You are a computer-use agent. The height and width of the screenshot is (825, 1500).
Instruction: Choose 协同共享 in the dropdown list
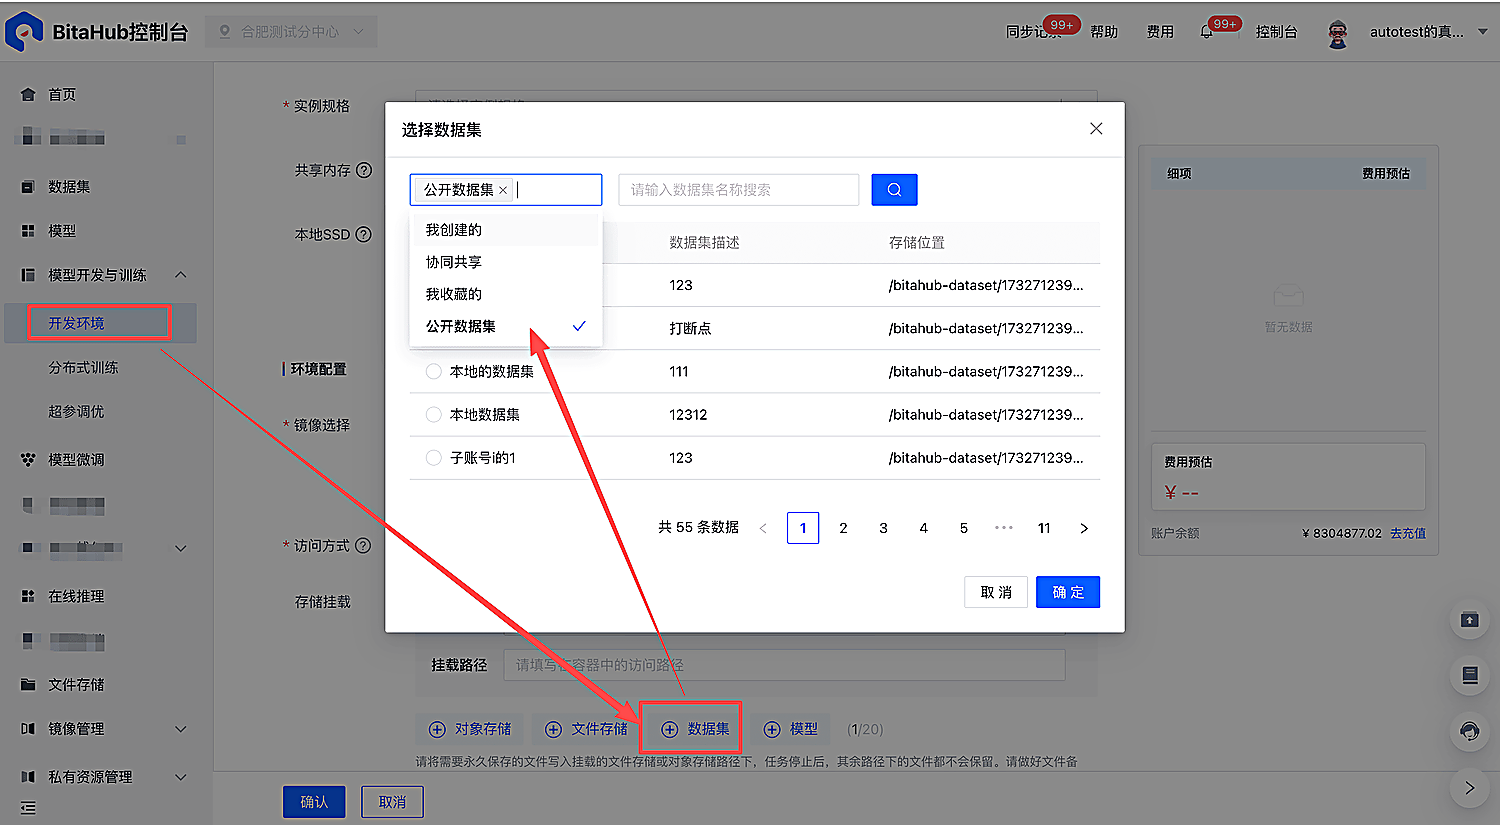506,262
